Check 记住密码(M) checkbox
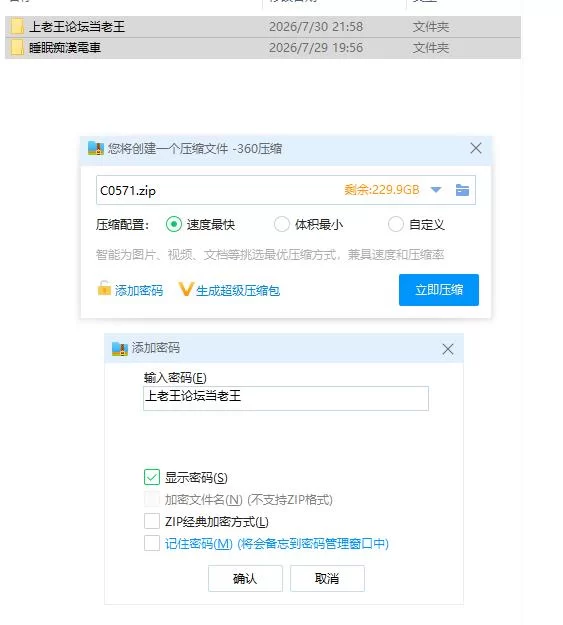563x625 pixels. point(152,543)
